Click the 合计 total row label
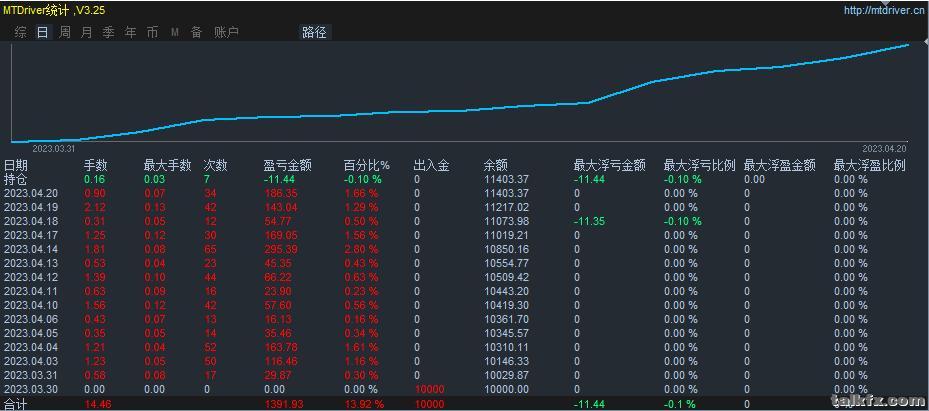 tap(16, 404)
